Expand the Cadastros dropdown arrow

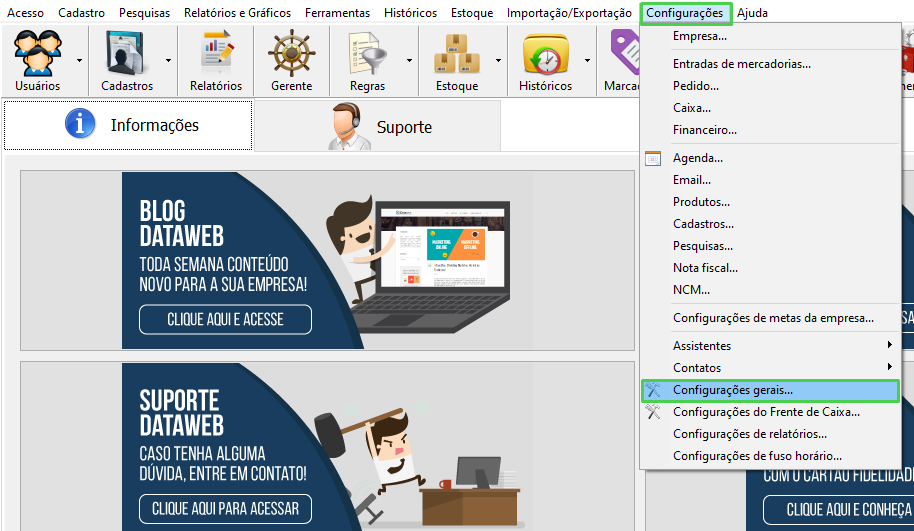coord(168,61)
